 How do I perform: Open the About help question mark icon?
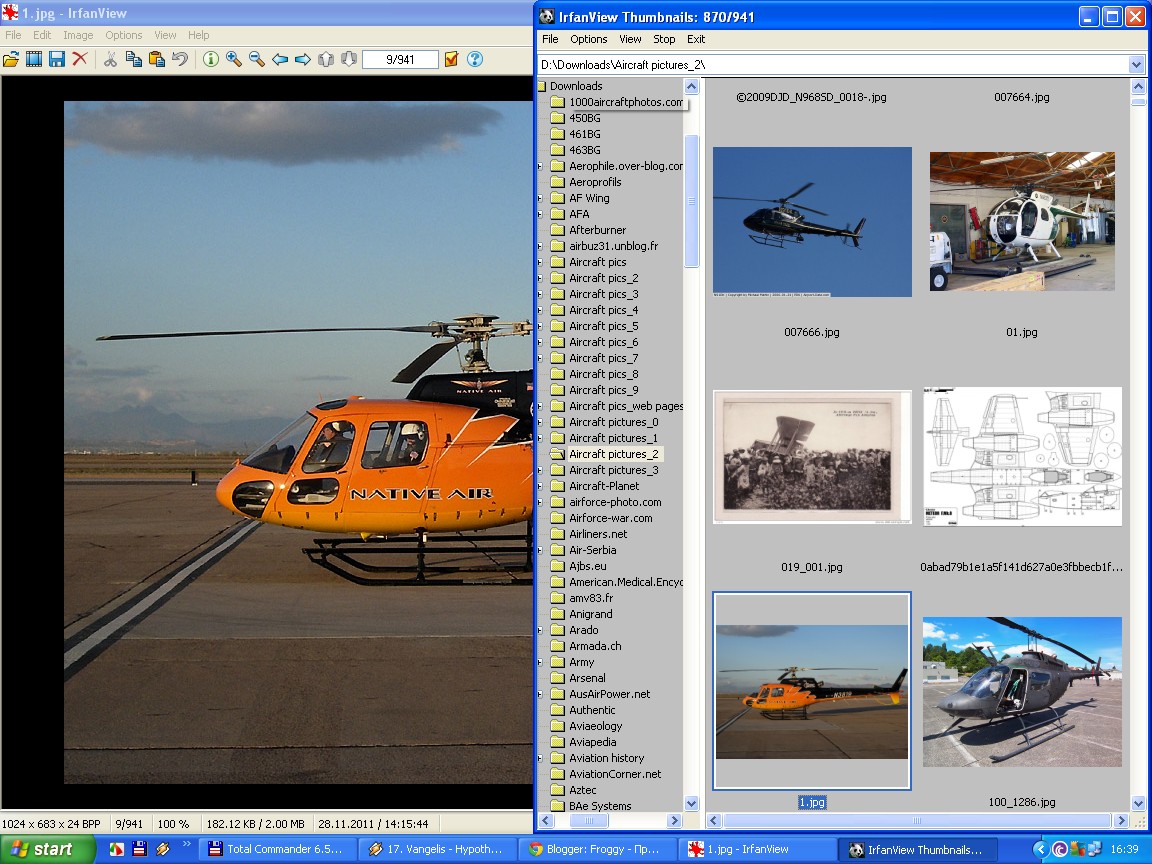[475, 60]
